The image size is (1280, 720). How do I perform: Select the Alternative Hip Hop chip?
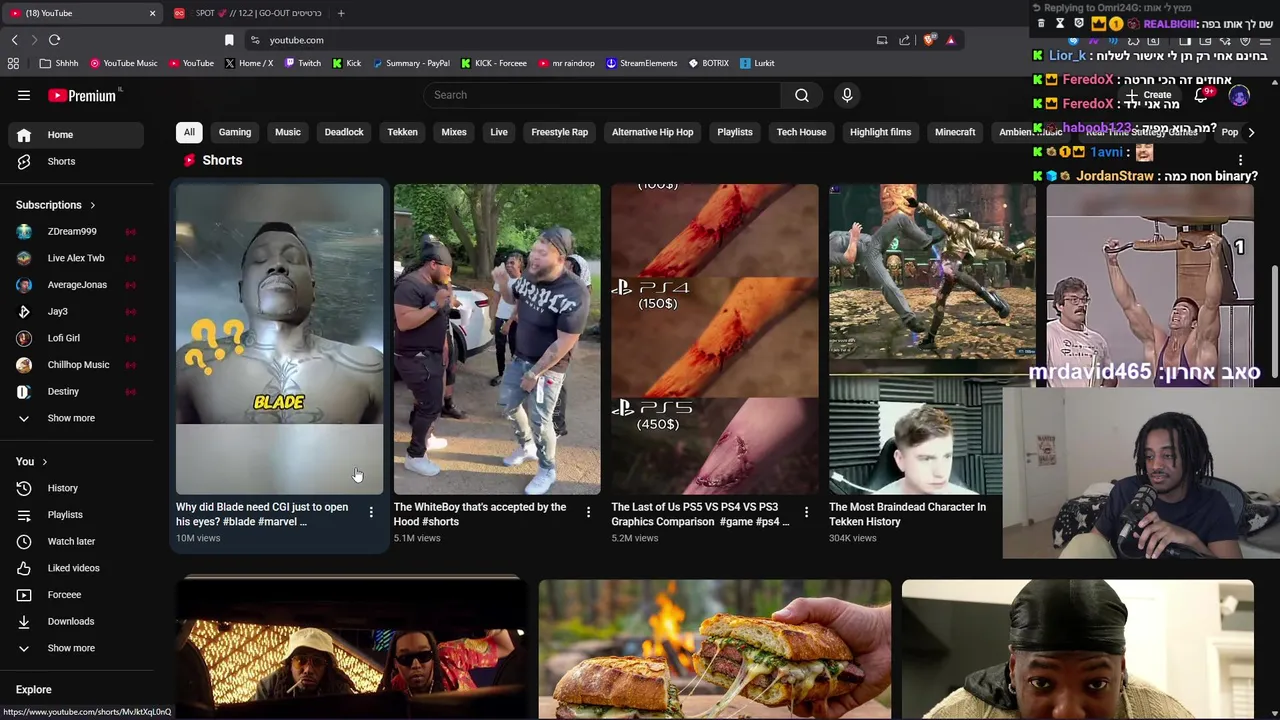point(652,132)
